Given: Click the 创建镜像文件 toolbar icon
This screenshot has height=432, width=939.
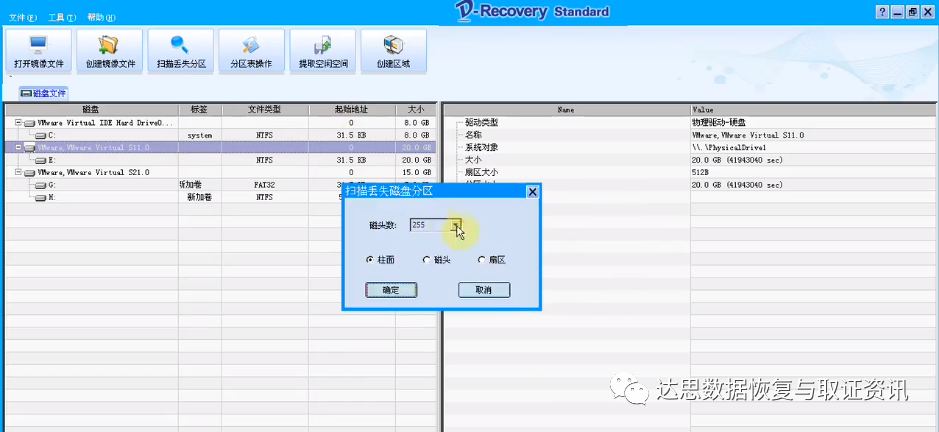Looking at the screenshot, I should tap(110, 52).
